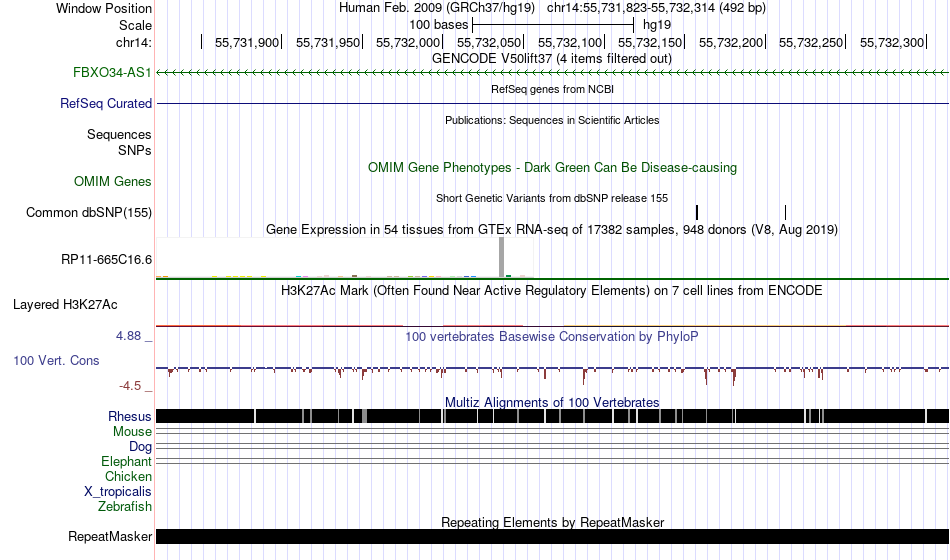Click the Rhesus alignment species label
The image size is (950, 560).
tap(130, 416)
